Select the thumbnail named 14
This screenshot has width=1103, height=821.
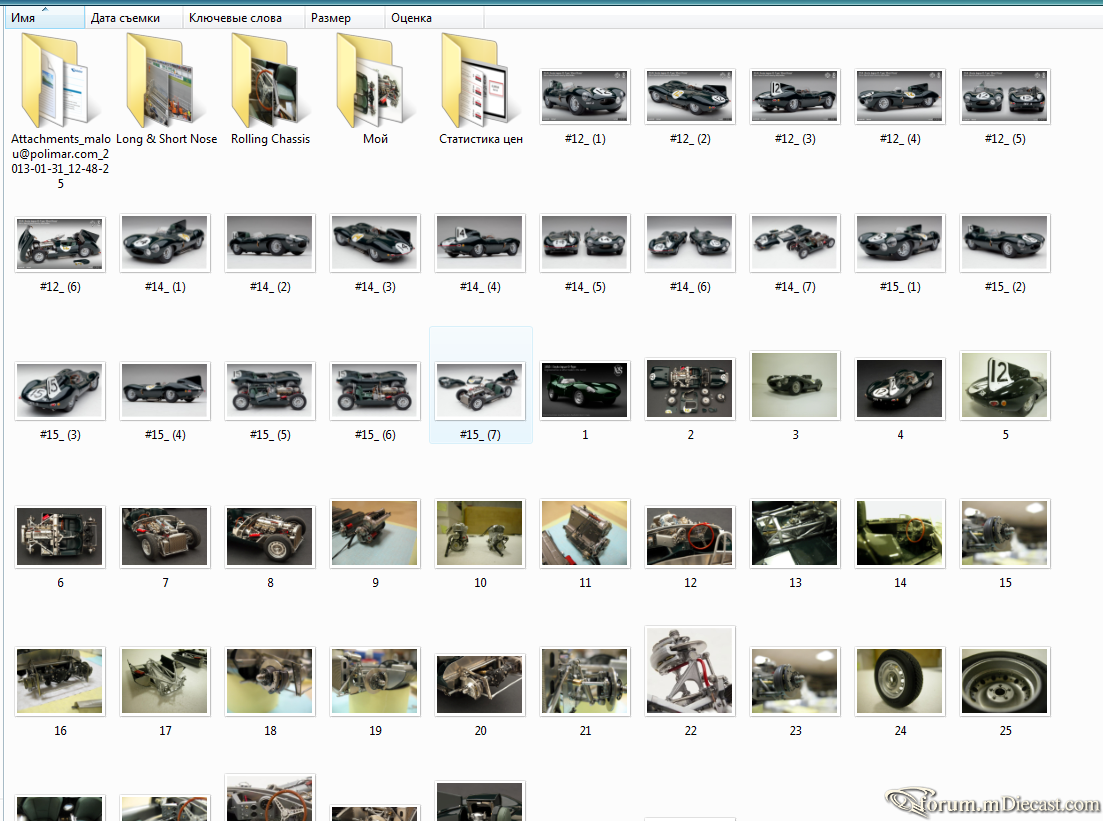tap(900, 533)
